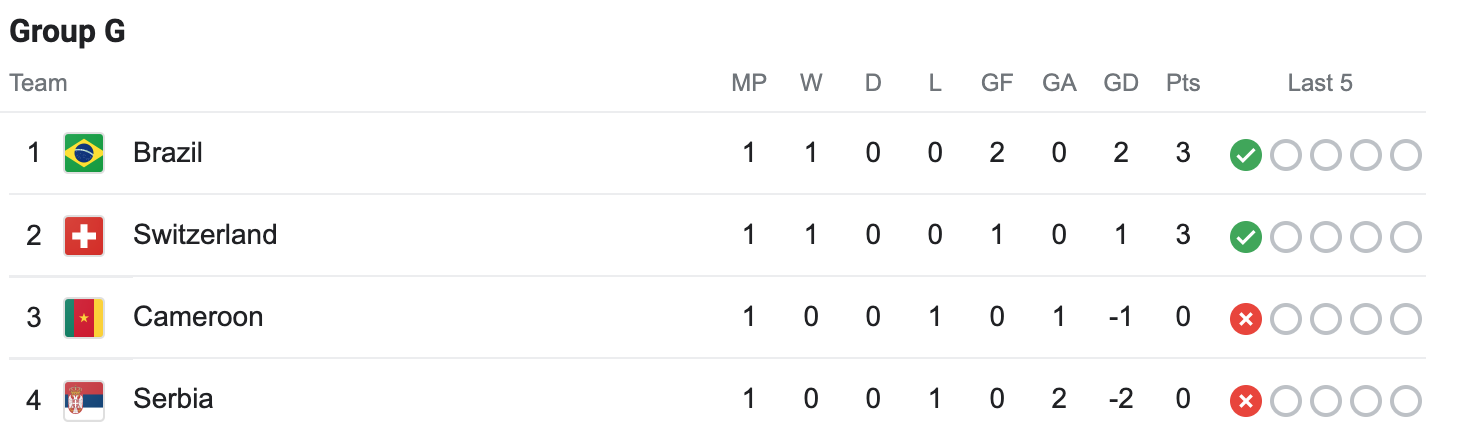Open the Switzerland team link
Screen dimensions: 1468x444
[205, 235]
